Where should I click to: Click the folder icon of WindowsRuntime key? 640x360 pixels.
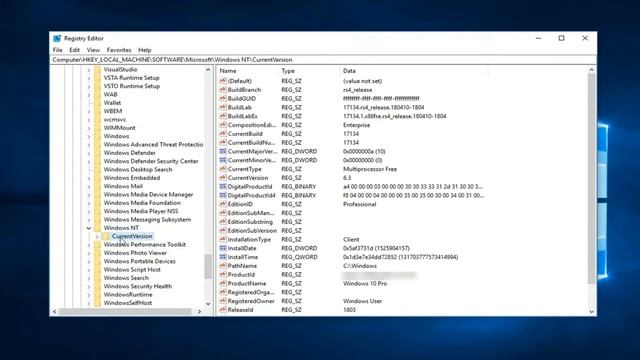[97, 295]
